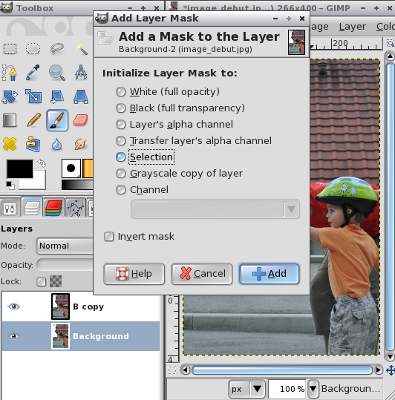Screen dimensions: 395x400
Task: Activate the Paintbrush tool
Action: point(57,120)
